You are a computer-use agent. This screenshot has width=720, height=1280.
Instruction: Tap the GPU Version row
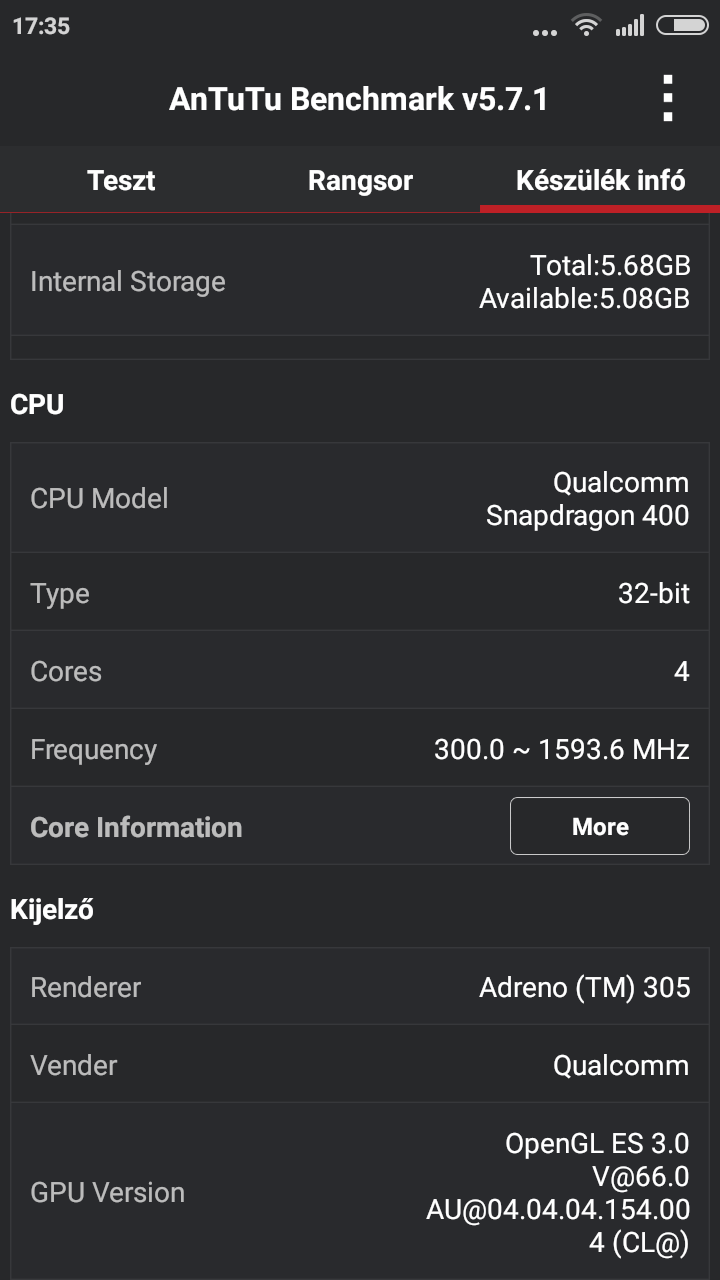point(360,1192)
